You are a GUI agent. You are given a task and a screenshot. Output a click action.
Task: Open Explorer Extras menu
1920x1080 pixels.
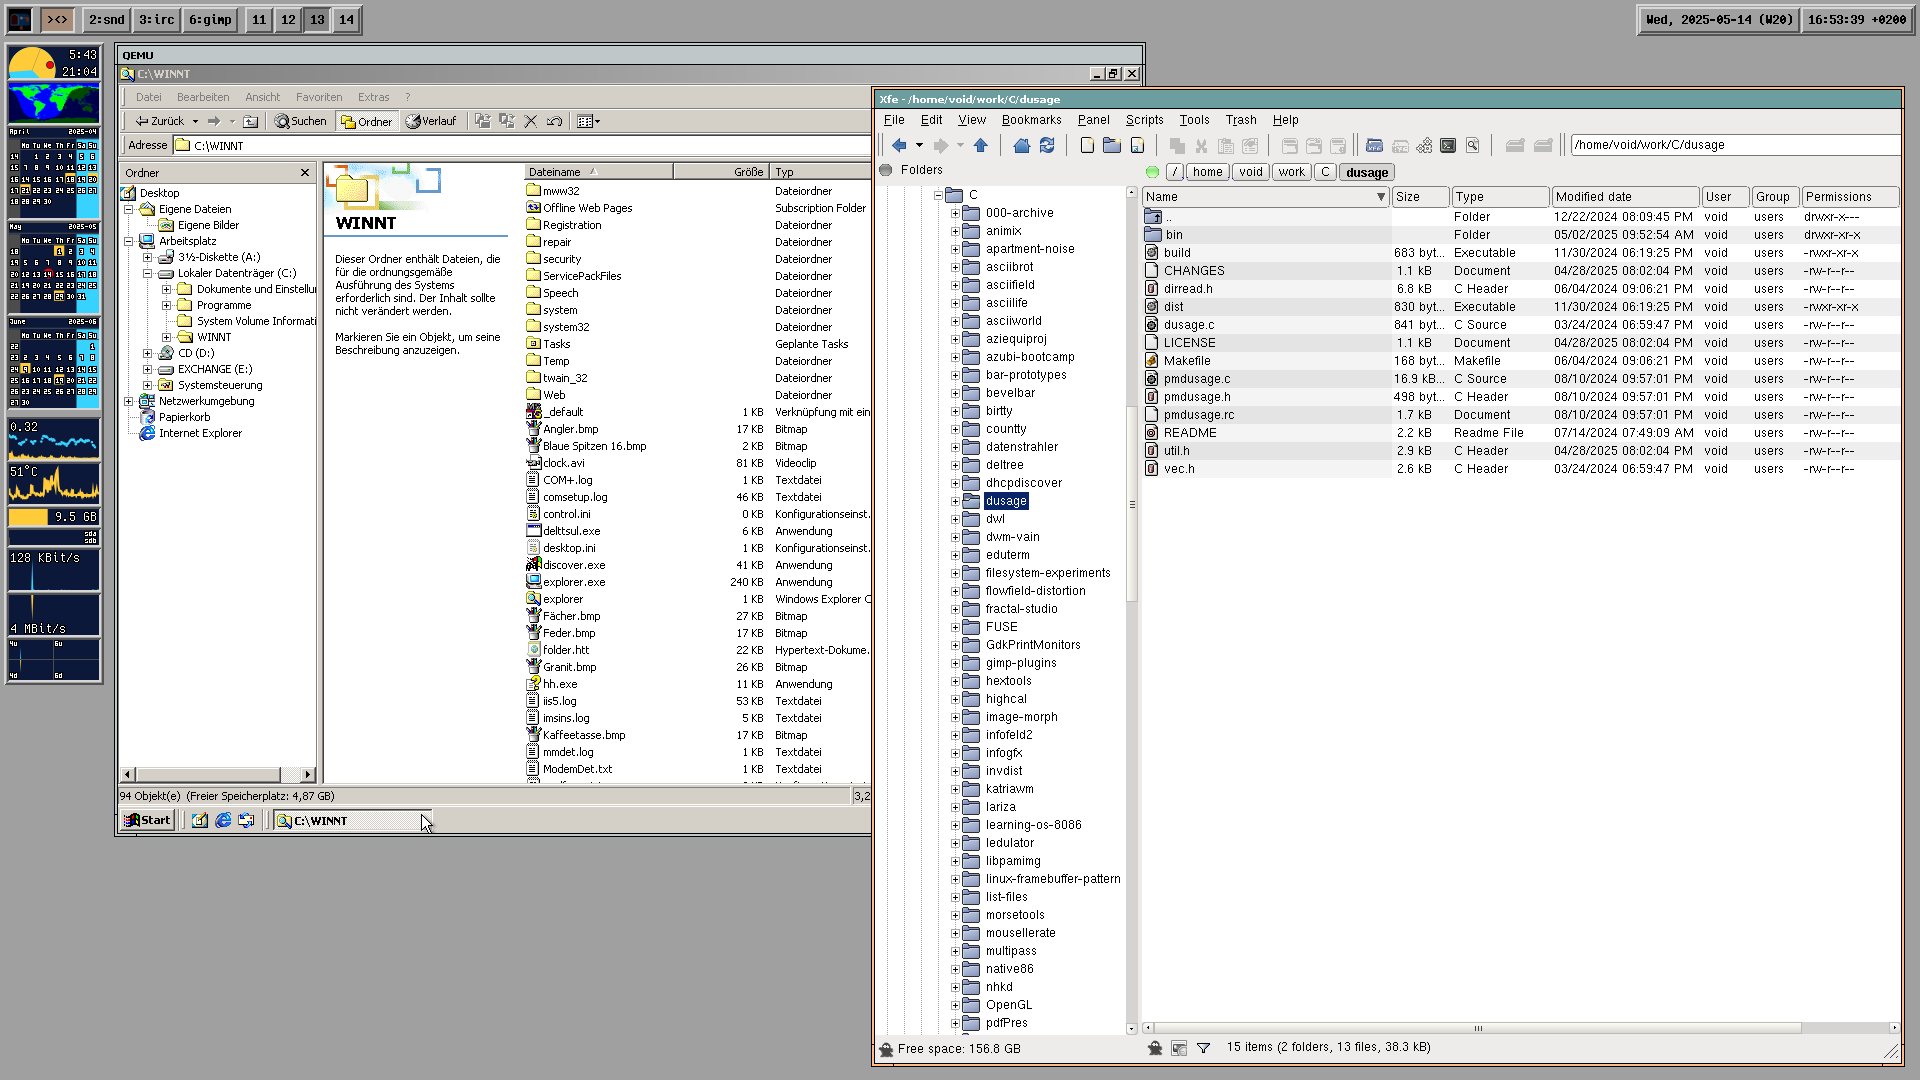pyautogui.click(x=374, y=97)
